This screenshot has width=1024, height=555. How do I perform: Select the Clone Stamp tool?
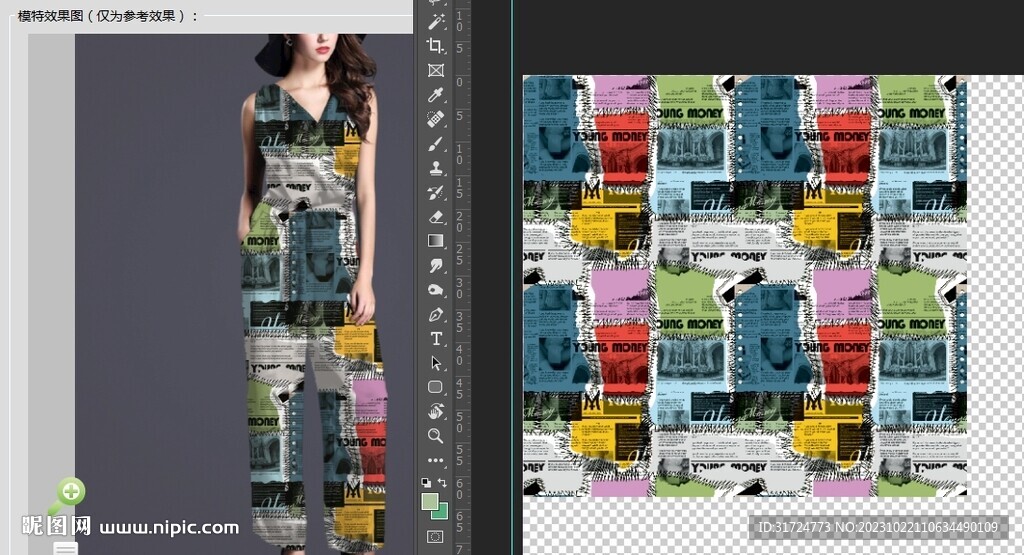tap(436, 168)
